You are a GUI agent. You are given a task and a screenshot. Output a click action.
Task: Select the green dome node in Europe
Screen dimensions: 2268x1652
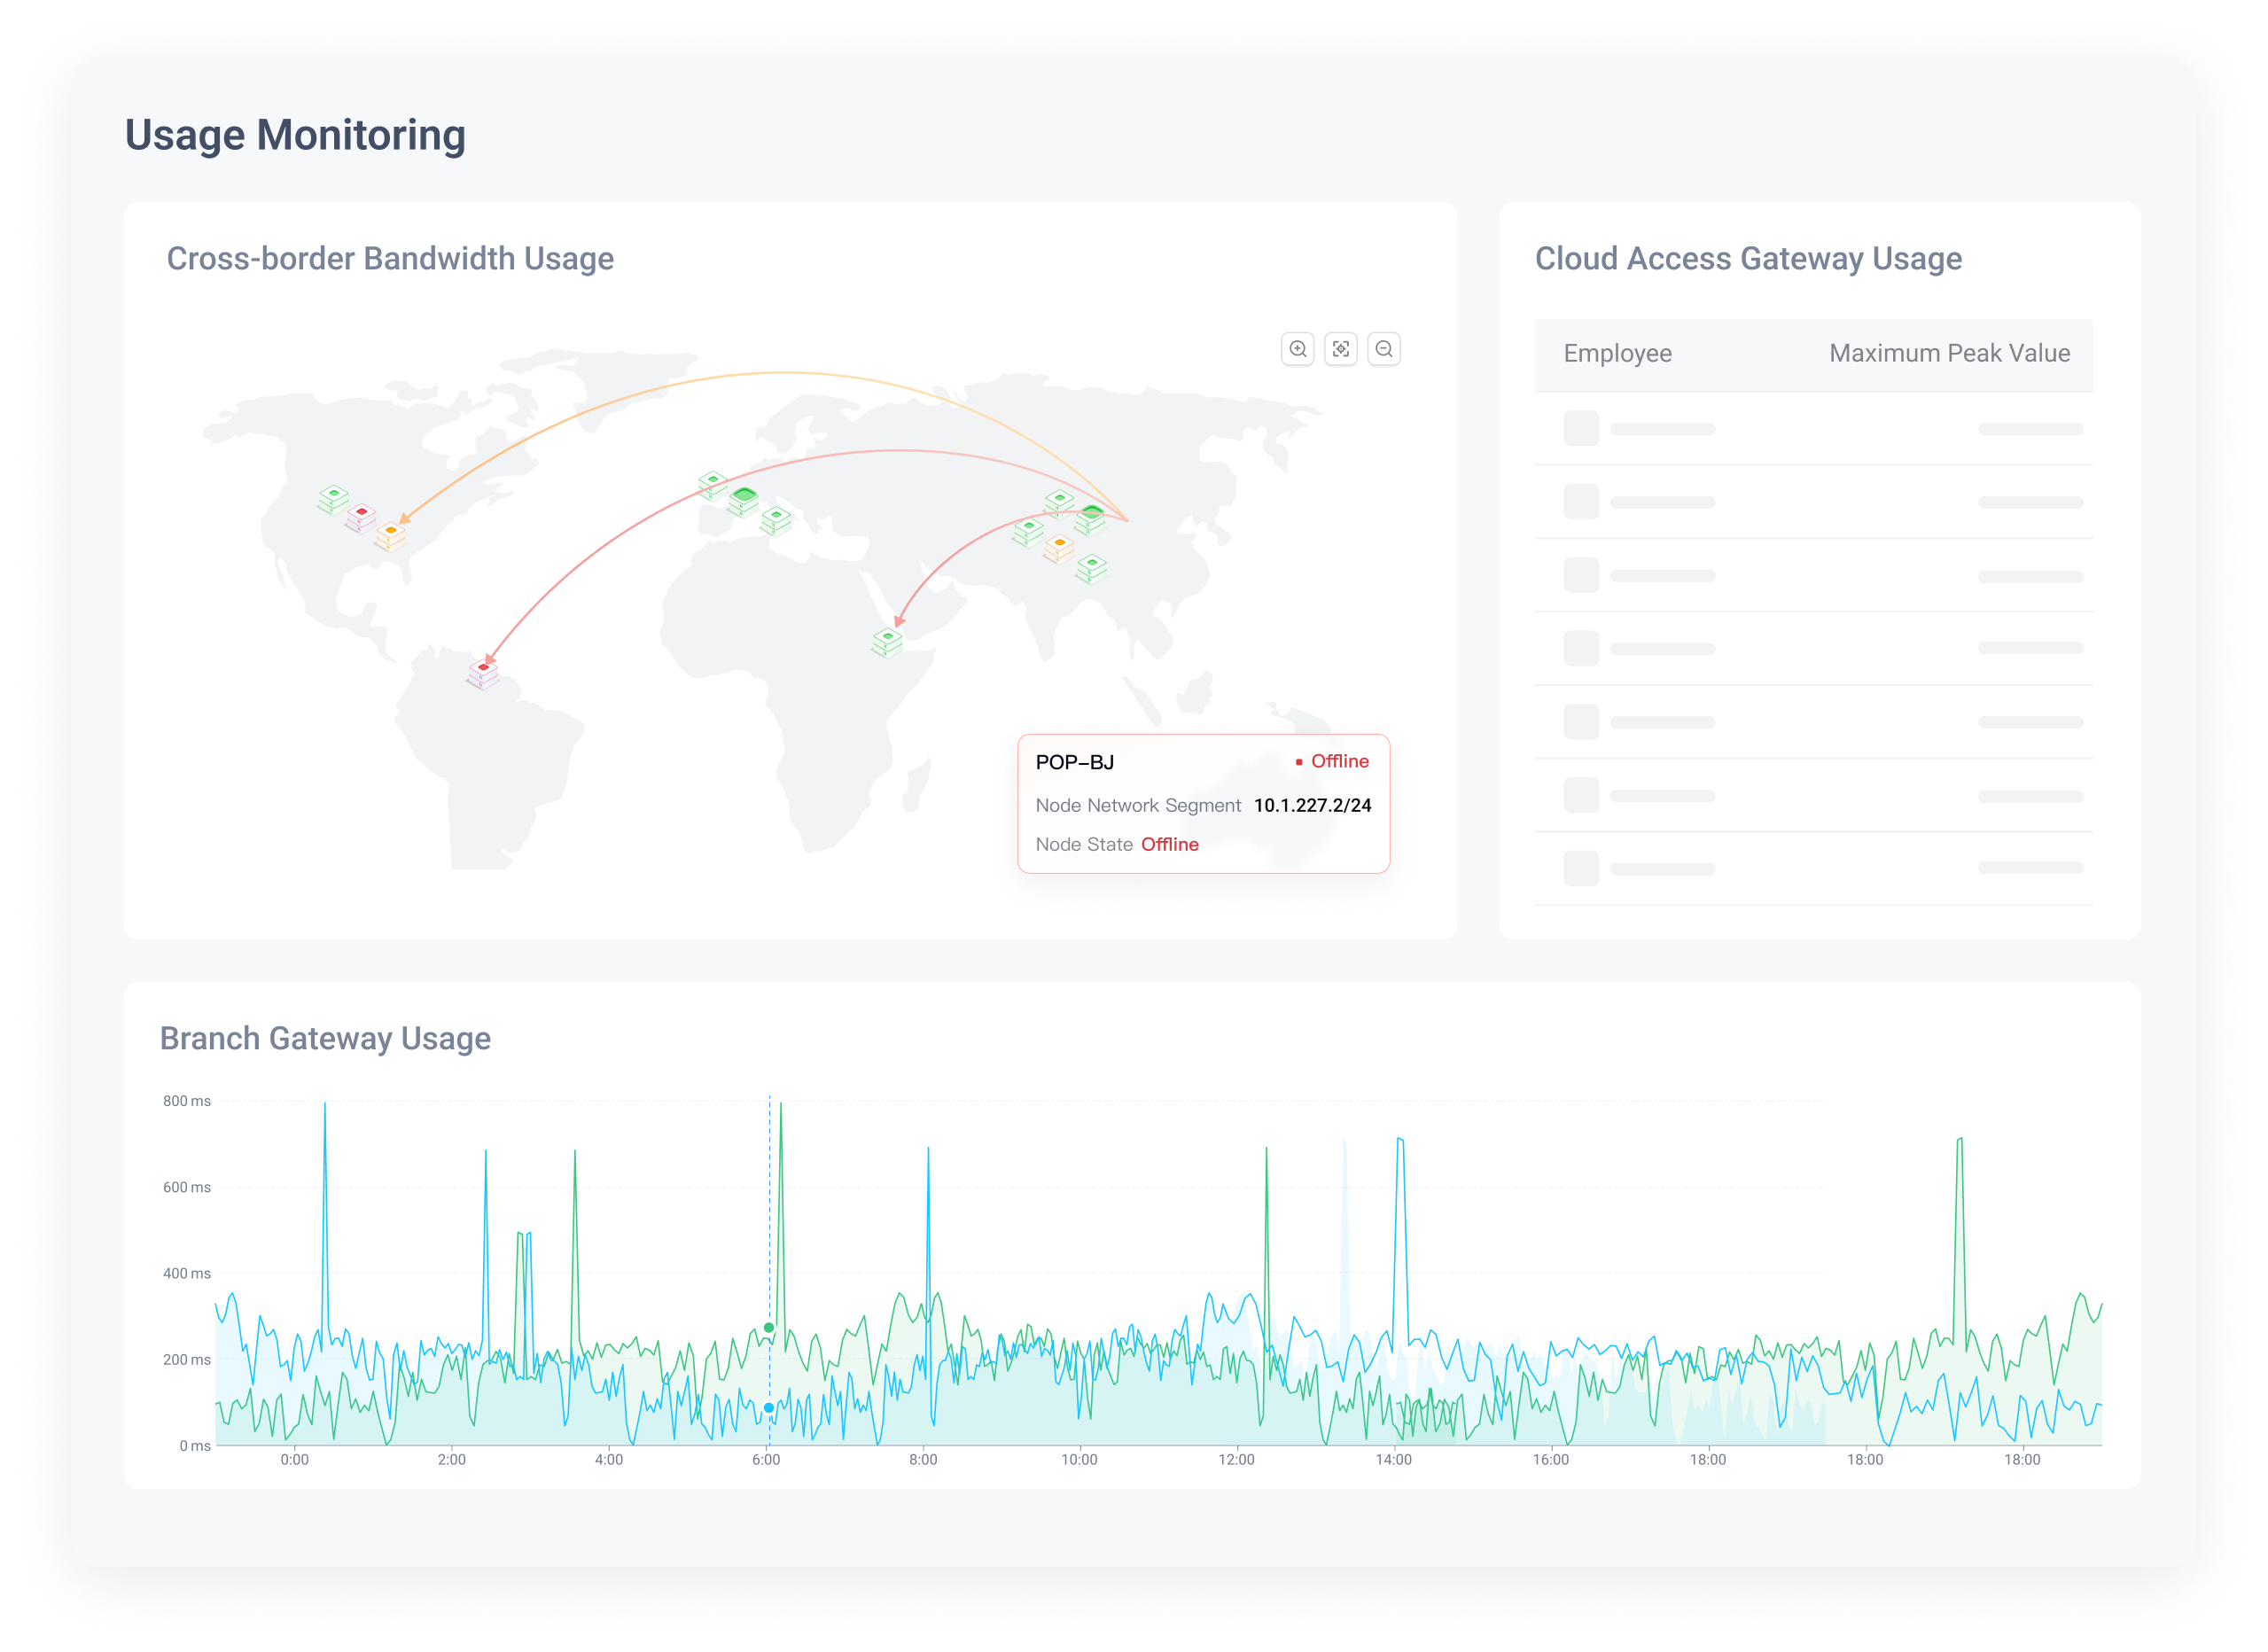(743, 500)
